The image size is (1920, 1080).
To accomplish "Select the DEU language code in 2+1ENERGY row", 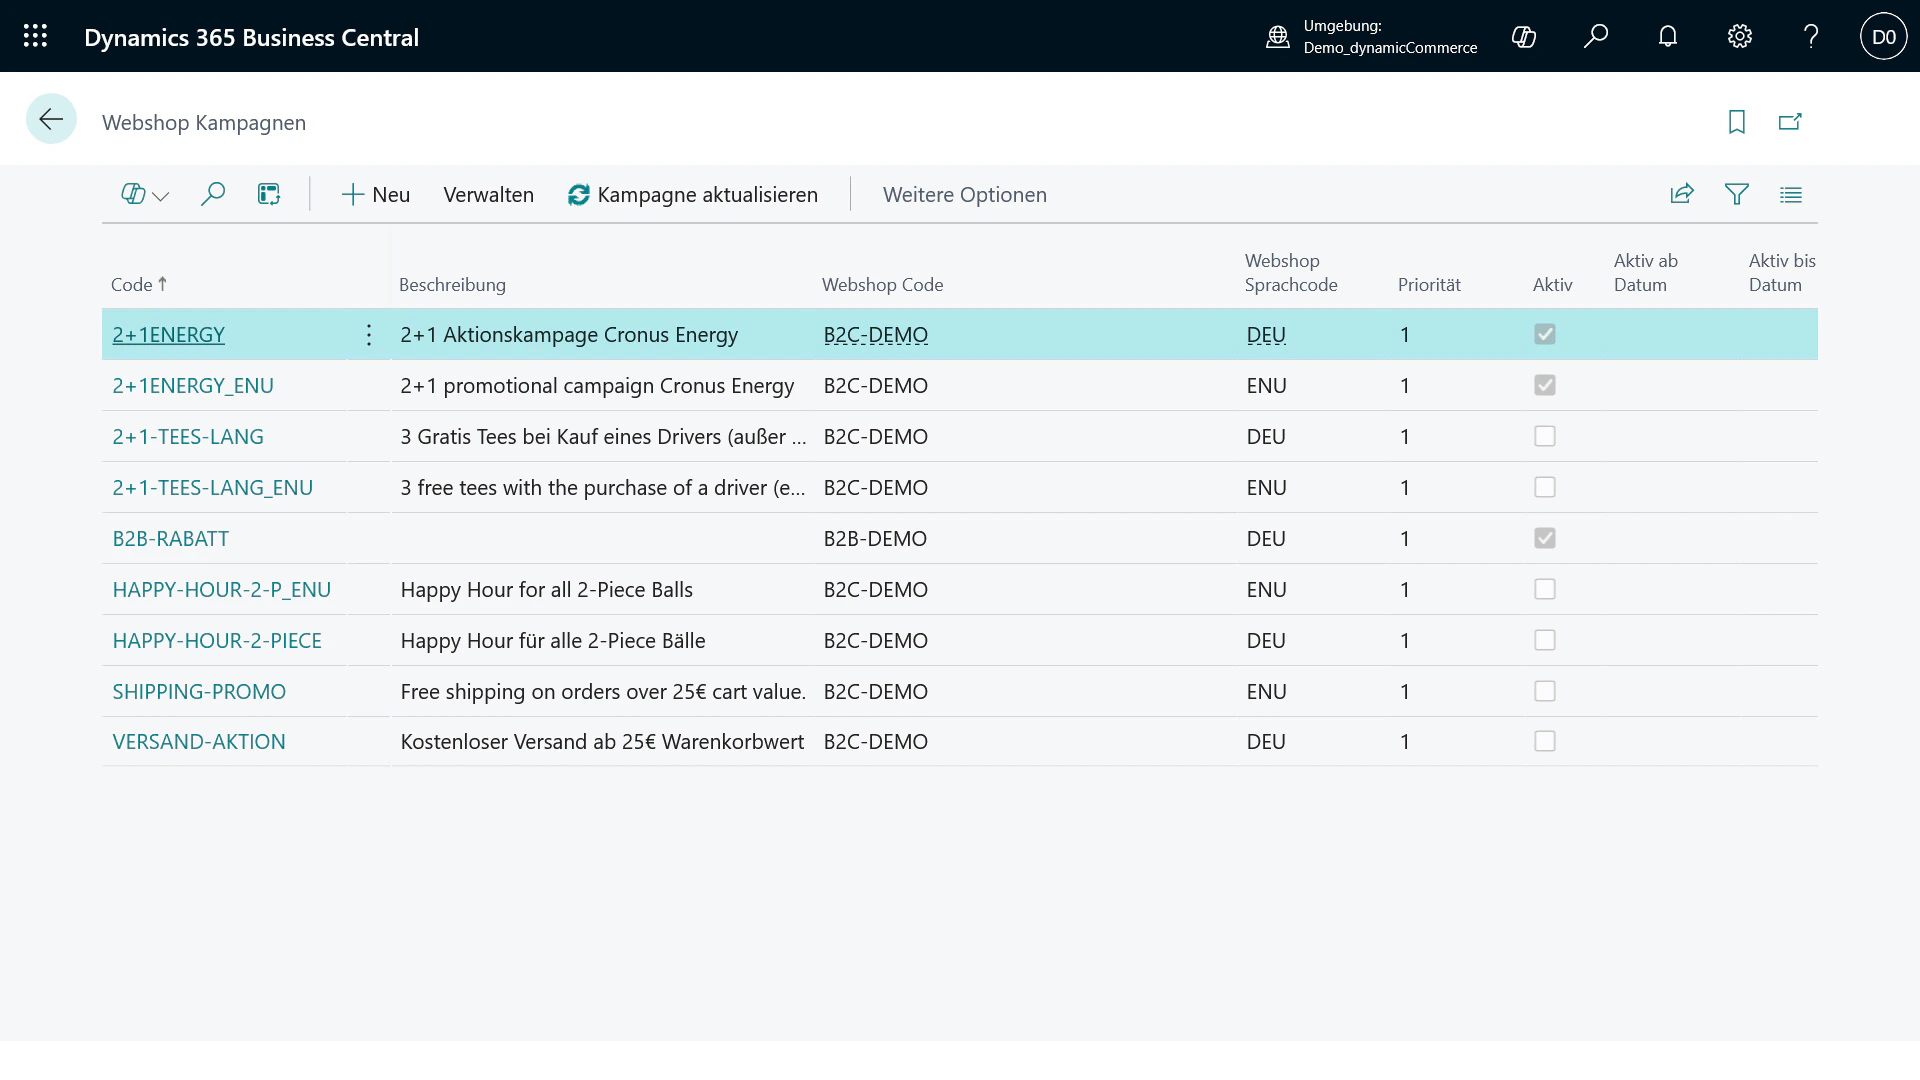I will 1266,335.
